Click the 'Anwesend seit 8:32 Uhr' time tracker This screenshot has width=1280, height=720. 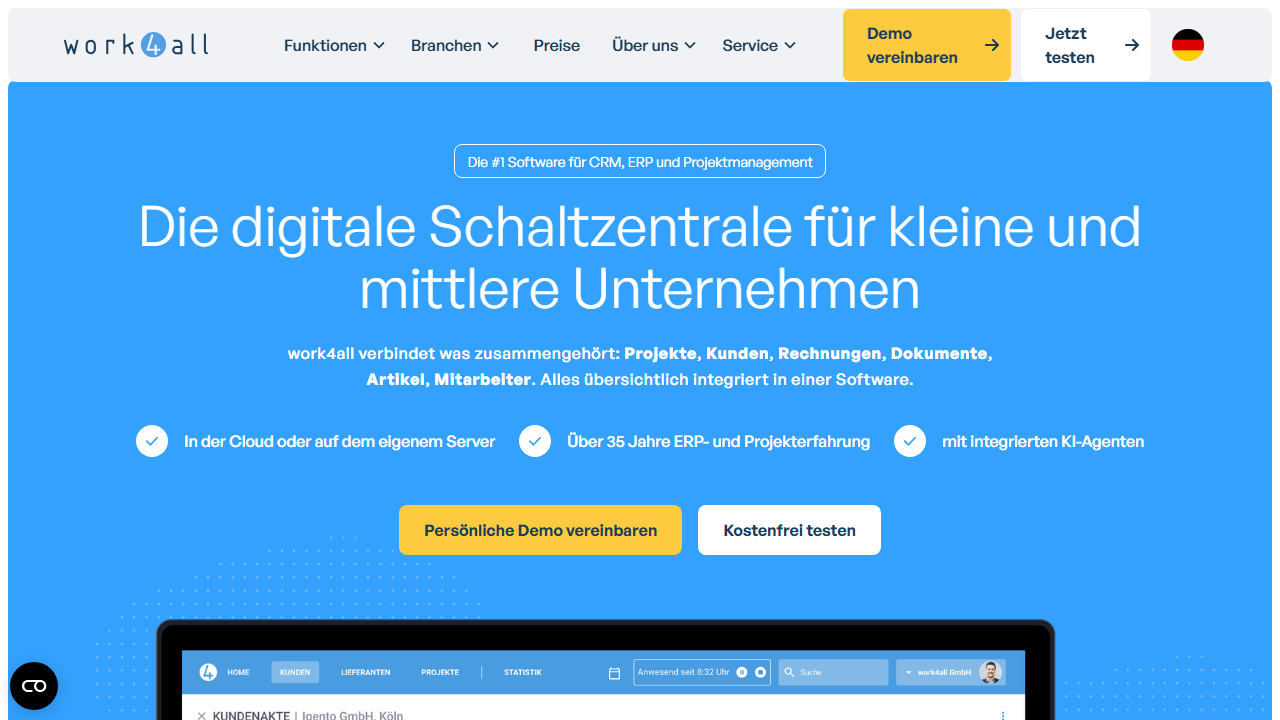[702, 672]
